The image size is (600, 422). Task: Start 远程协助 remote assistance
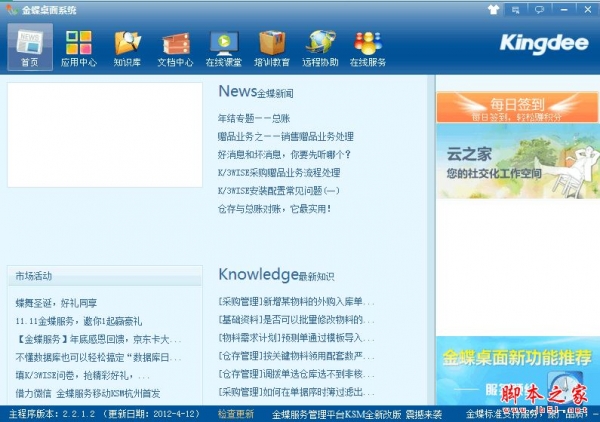(320, 48)
